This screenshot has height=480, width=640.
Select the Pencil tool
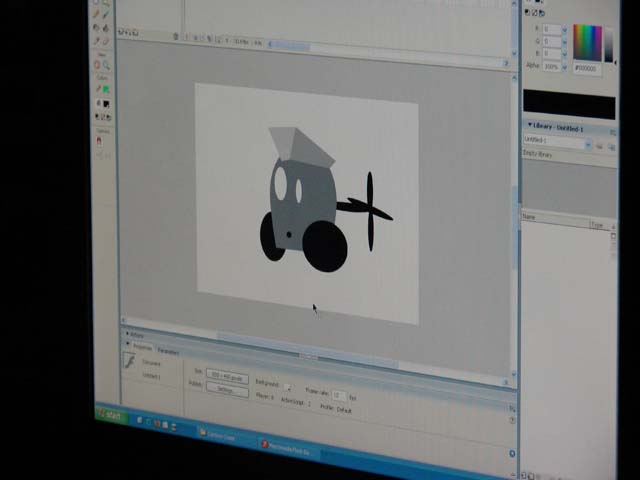[x=97, y=15]
